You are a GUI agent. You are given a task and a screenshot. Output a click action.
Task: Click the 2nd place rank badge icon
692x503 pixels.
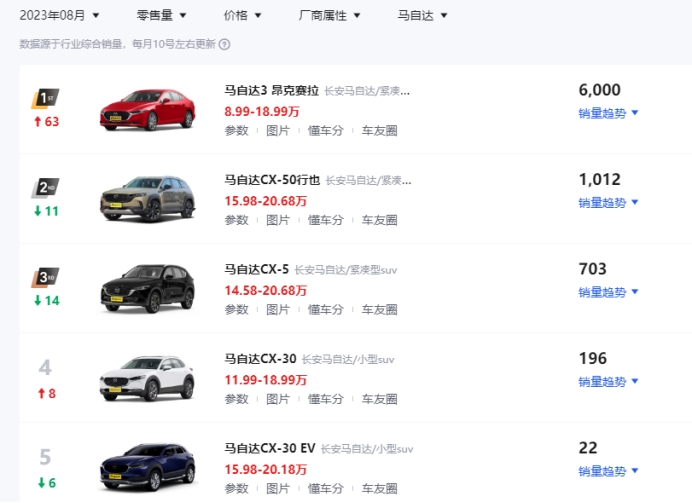[x=45, y=188]
